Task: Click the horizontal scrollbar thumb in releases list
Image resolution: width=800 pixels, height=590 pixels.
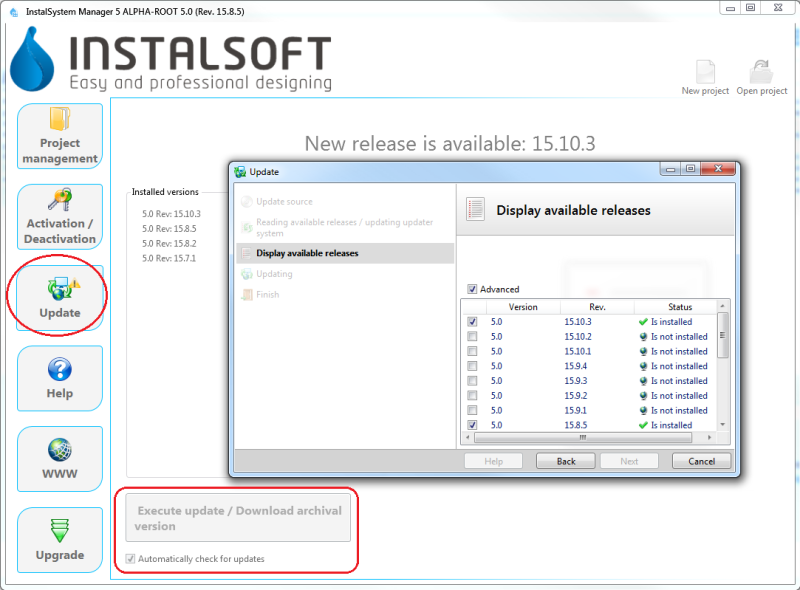Action: 583,438
